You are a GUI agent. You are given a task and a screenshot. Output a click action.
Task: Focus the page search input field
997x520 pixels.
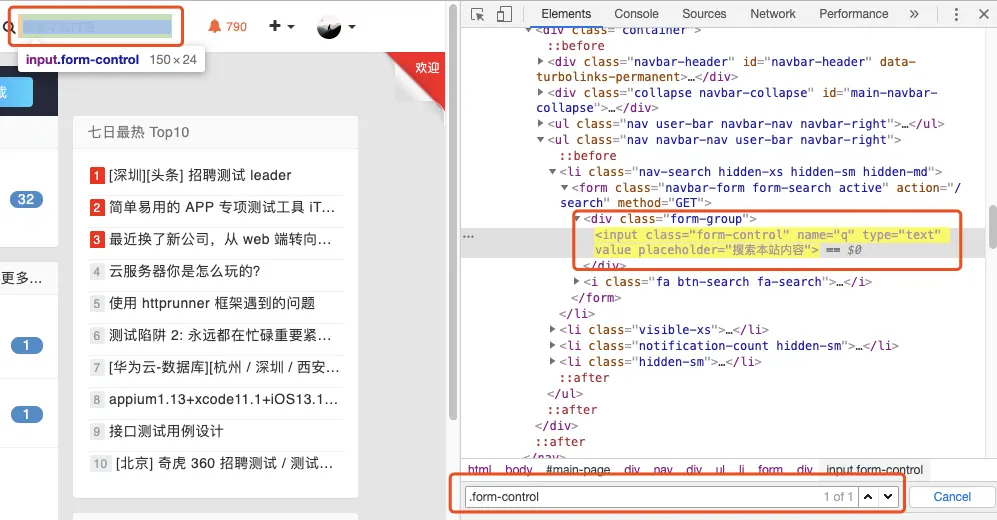tap(97, 27)
